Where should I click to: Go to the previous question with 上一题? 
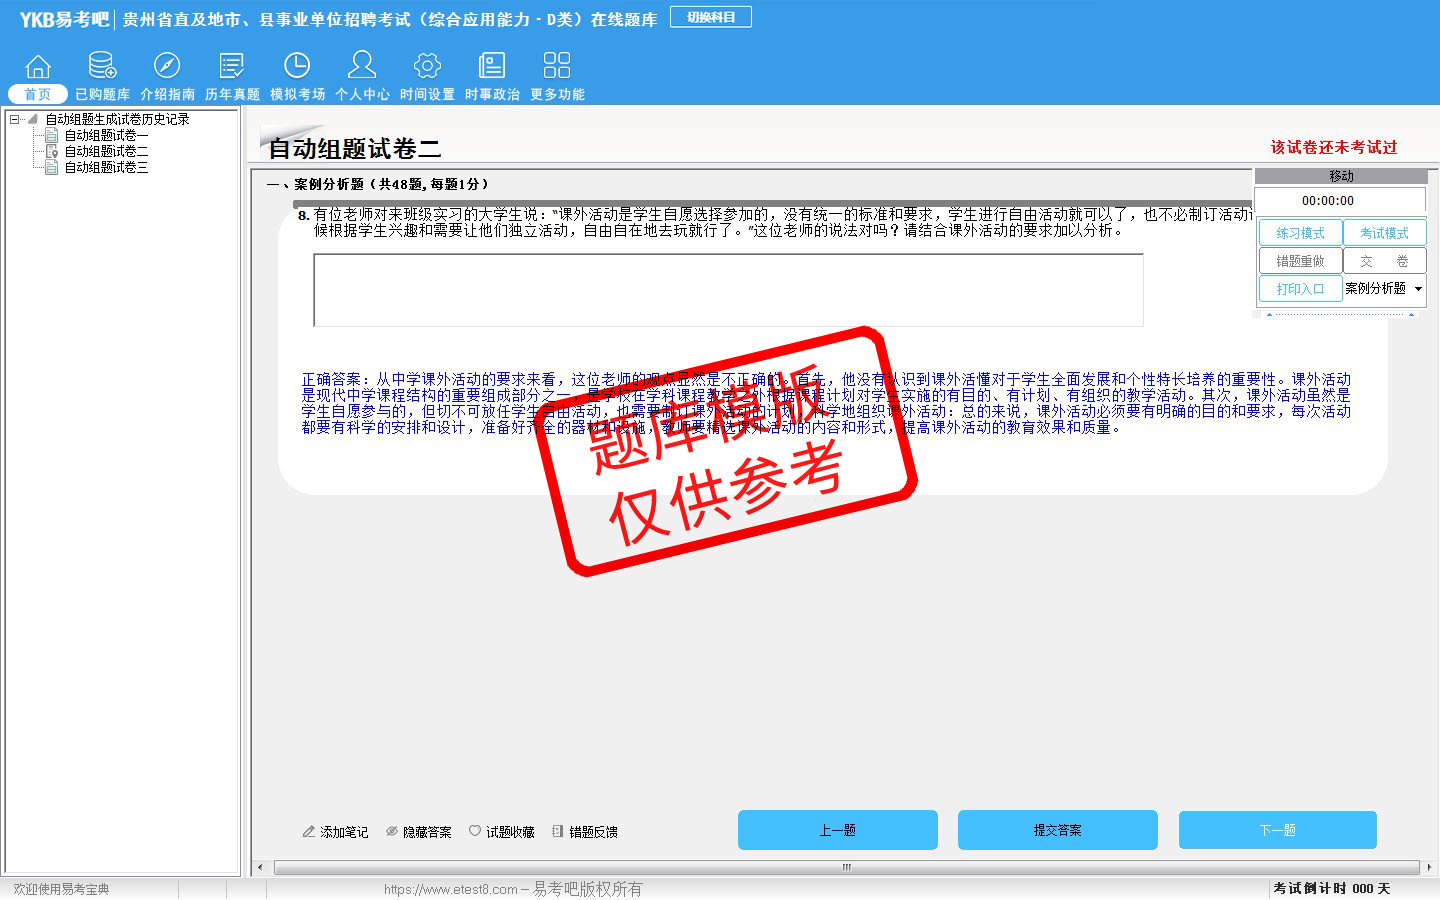837,830
